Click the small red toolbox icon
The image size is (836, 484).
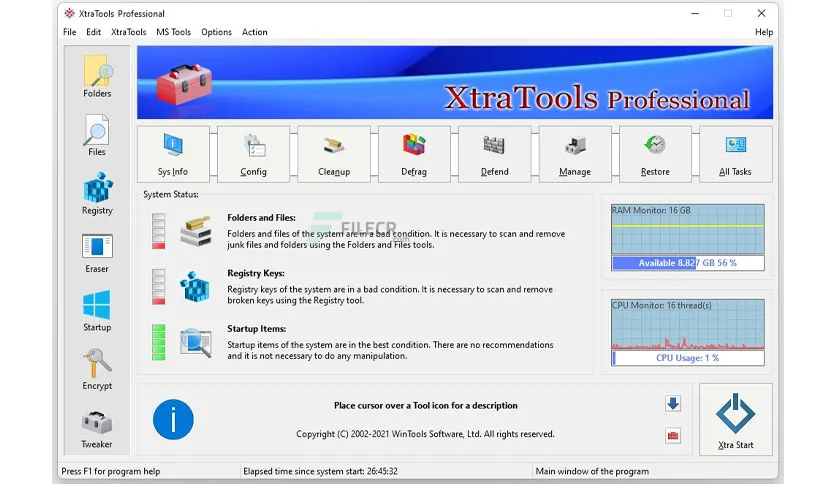673,435
